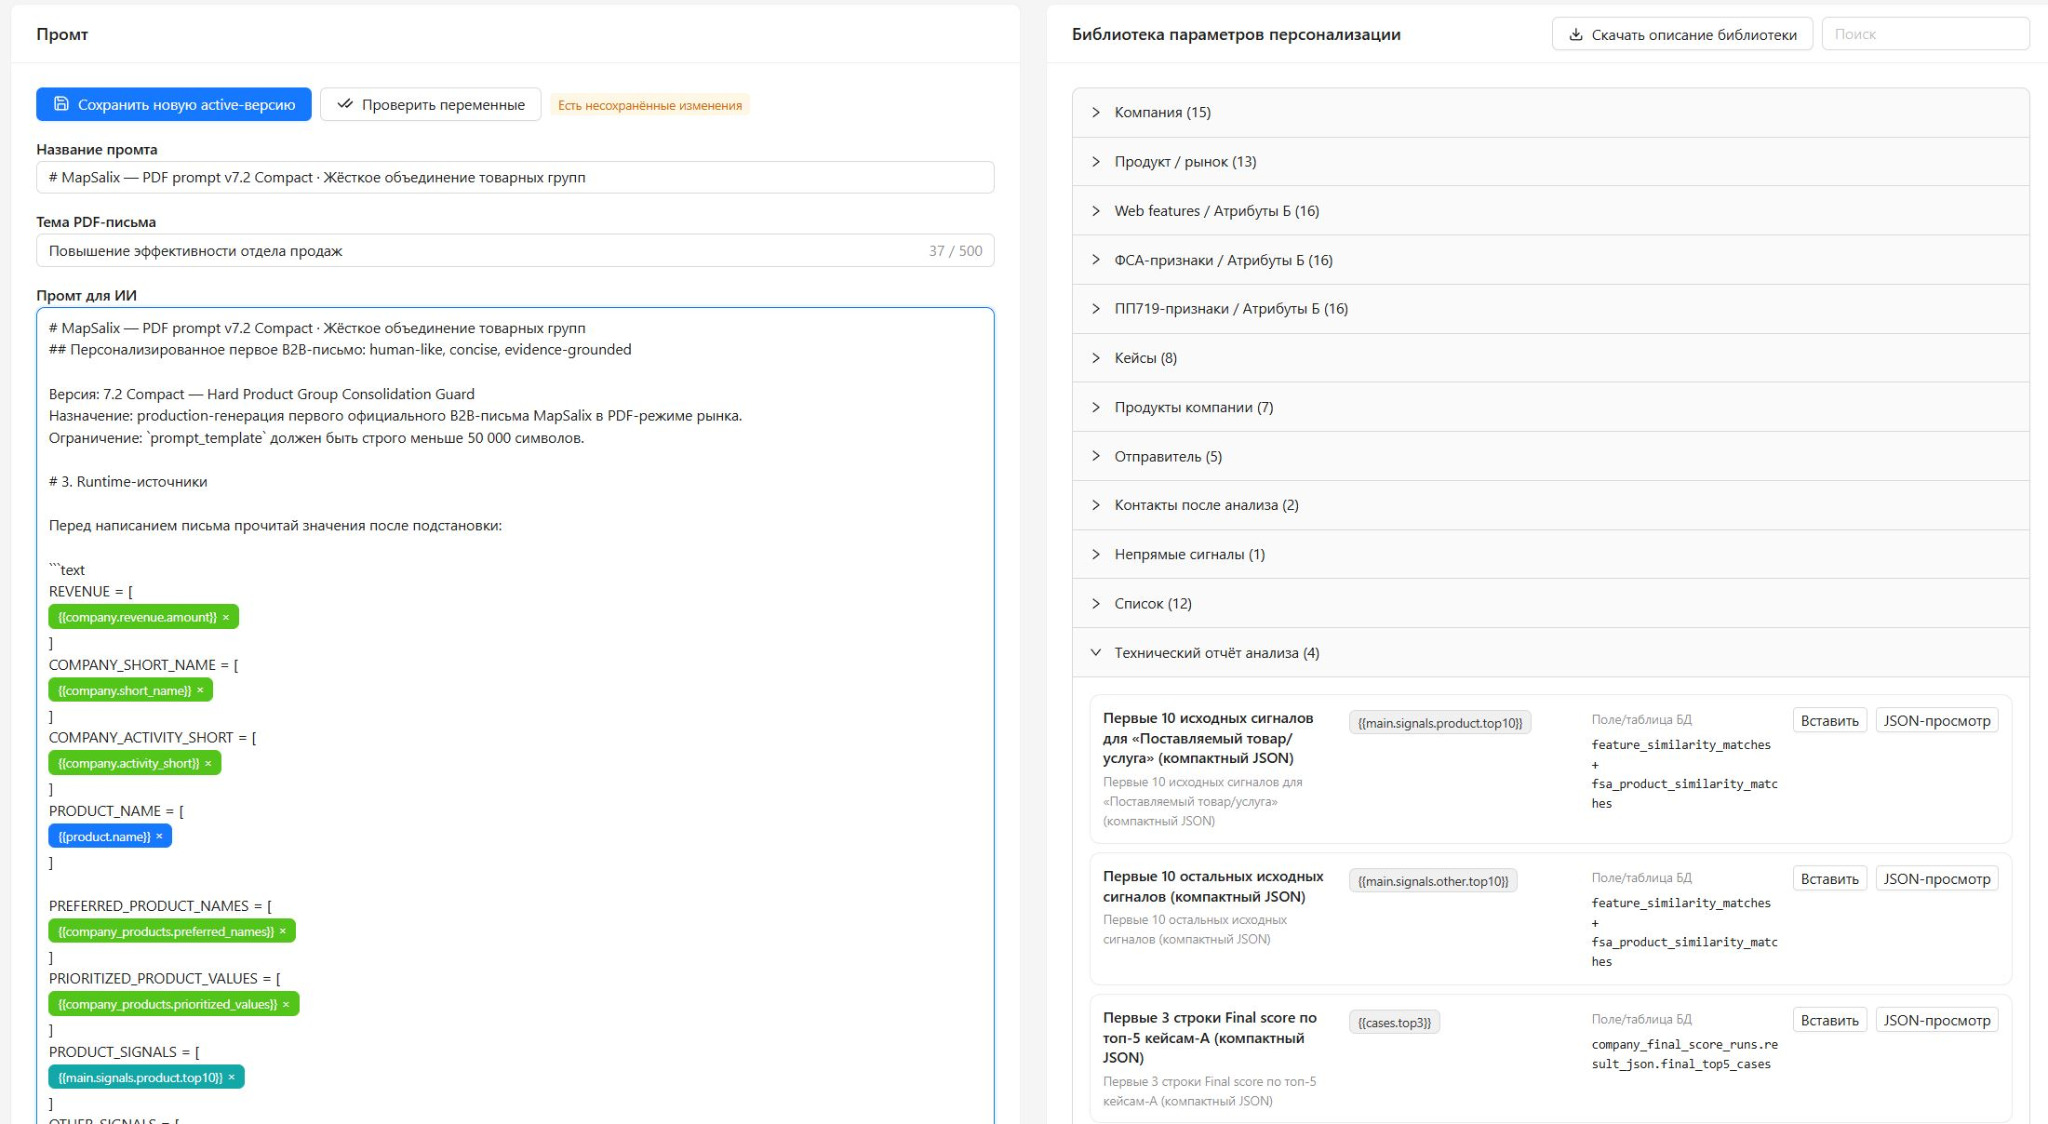Click the 'Есть несохранённые изменения' notice
Viewport: 2048px width, 1124px height.
point(650,105)
